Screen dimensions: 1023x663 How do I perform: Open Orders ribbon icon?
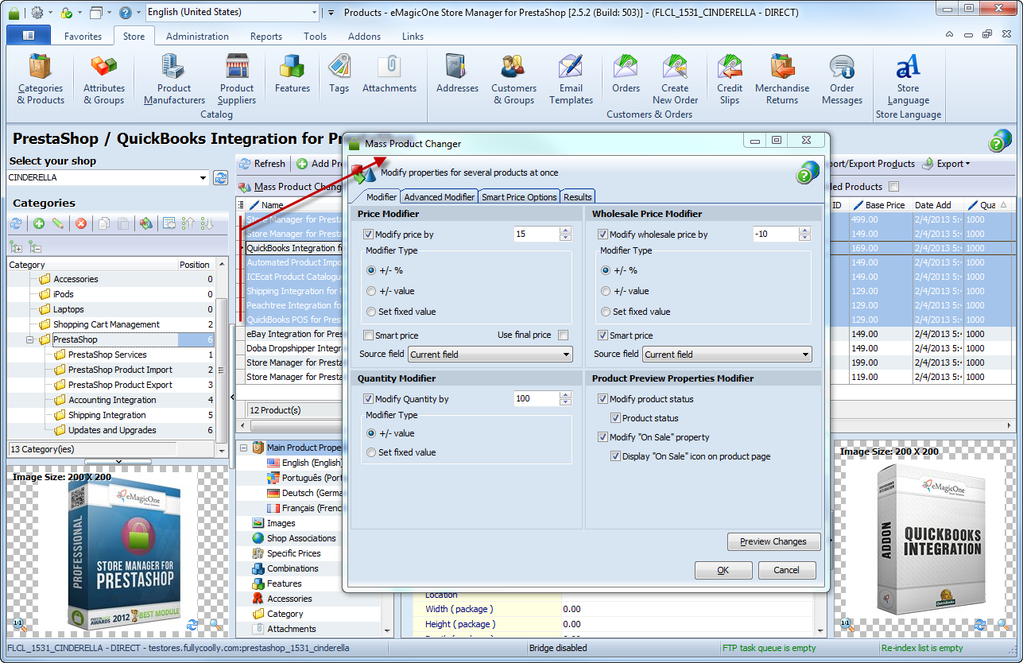pyautogui.click(x=626, y=74)
